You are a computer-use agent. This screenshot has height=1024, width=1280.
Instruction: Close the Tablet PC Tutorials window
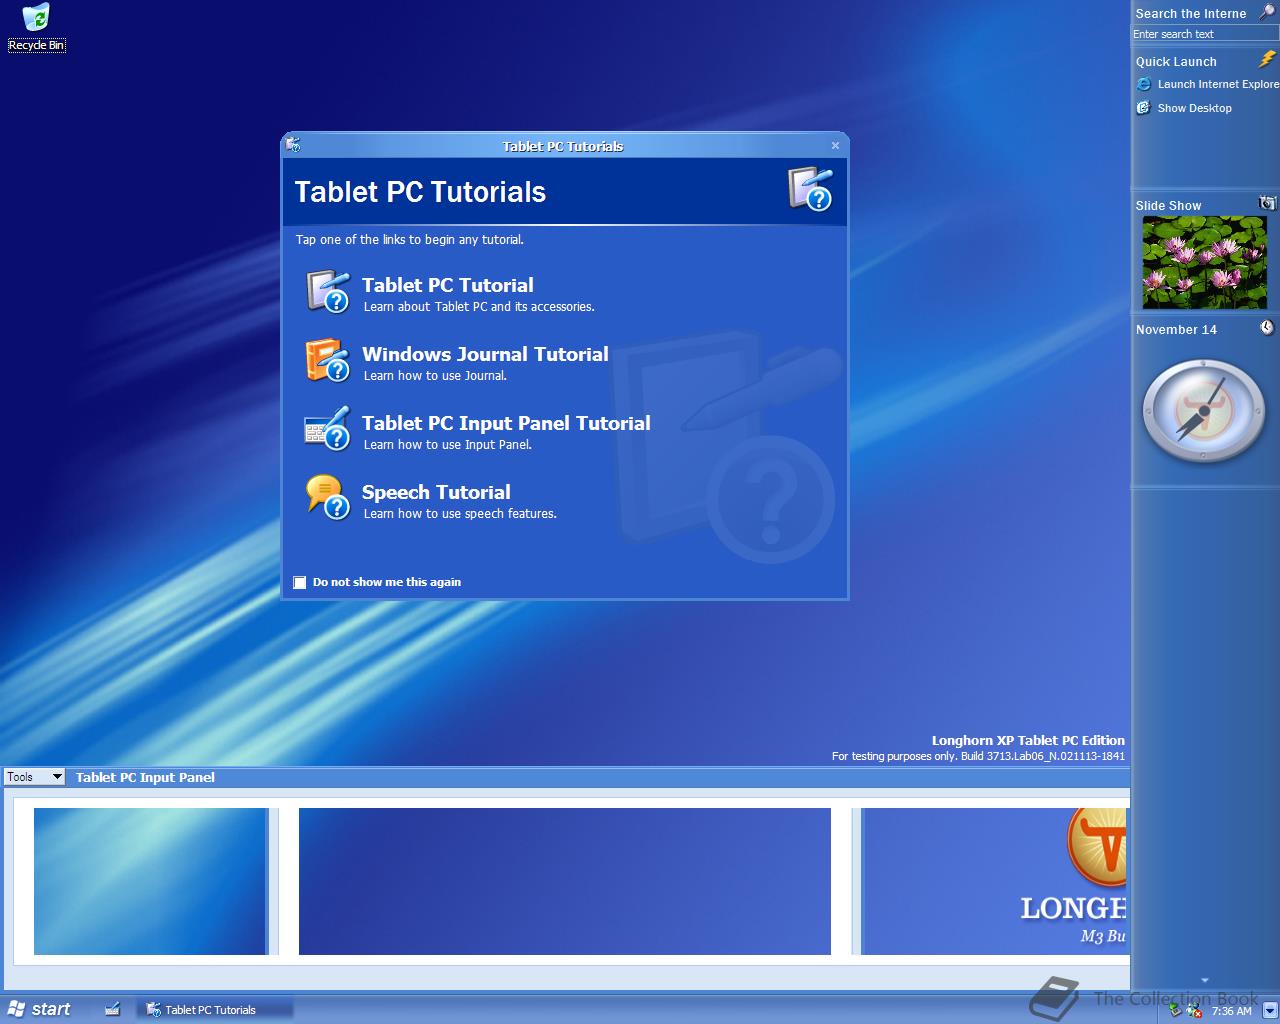tap(835, 145)
